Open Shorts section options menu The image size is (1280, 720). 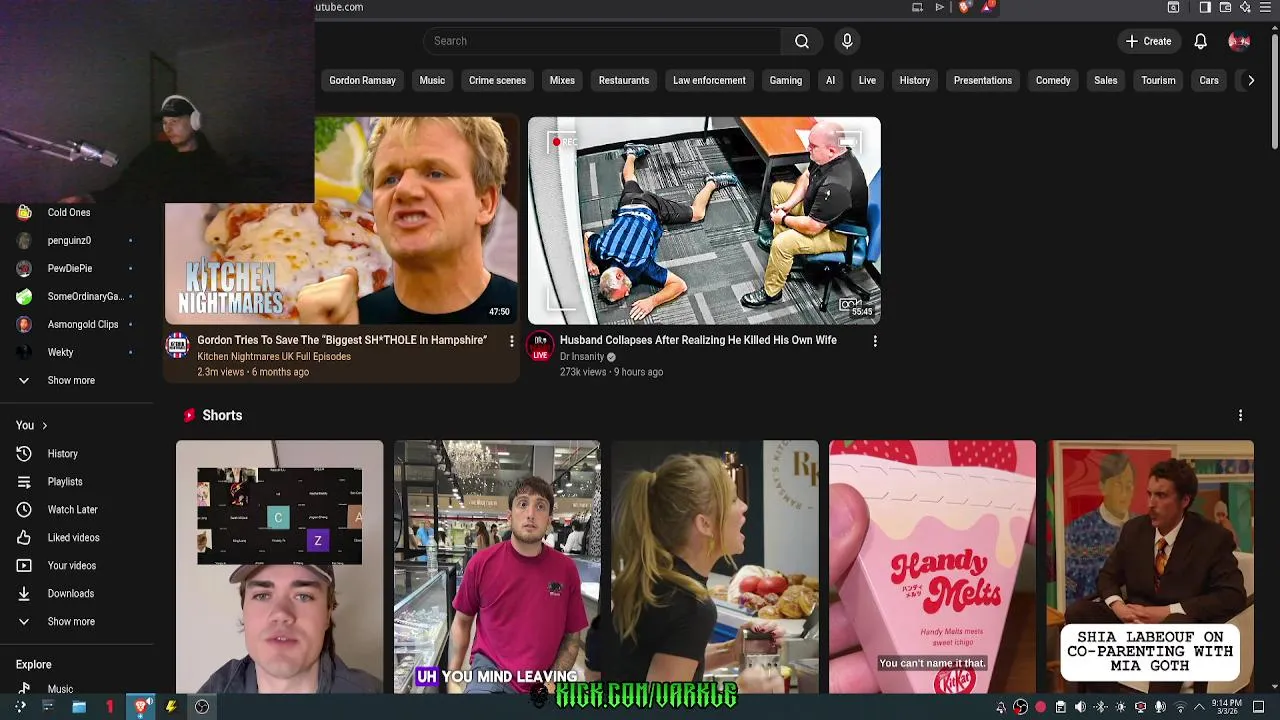coord(1240,415)
